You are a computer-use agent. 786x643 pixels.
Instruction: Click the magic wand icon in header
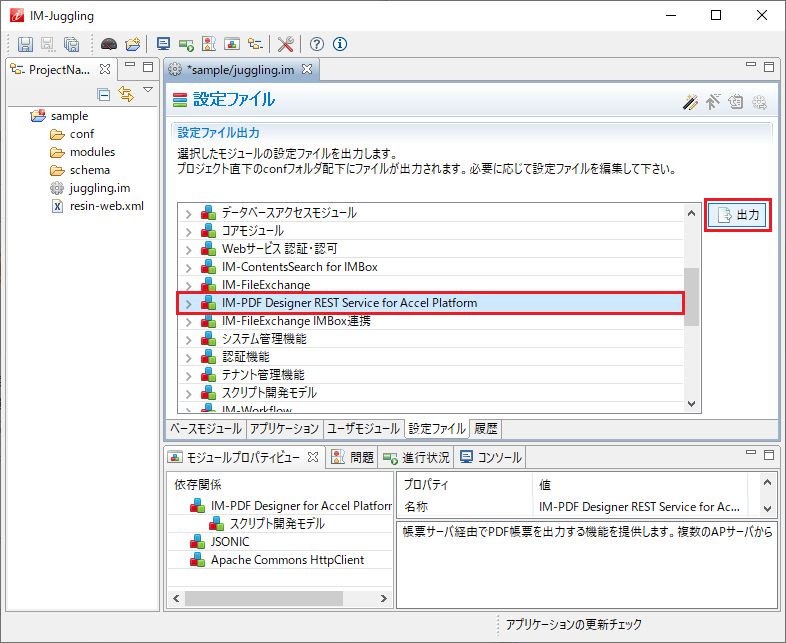click(690, 102)
